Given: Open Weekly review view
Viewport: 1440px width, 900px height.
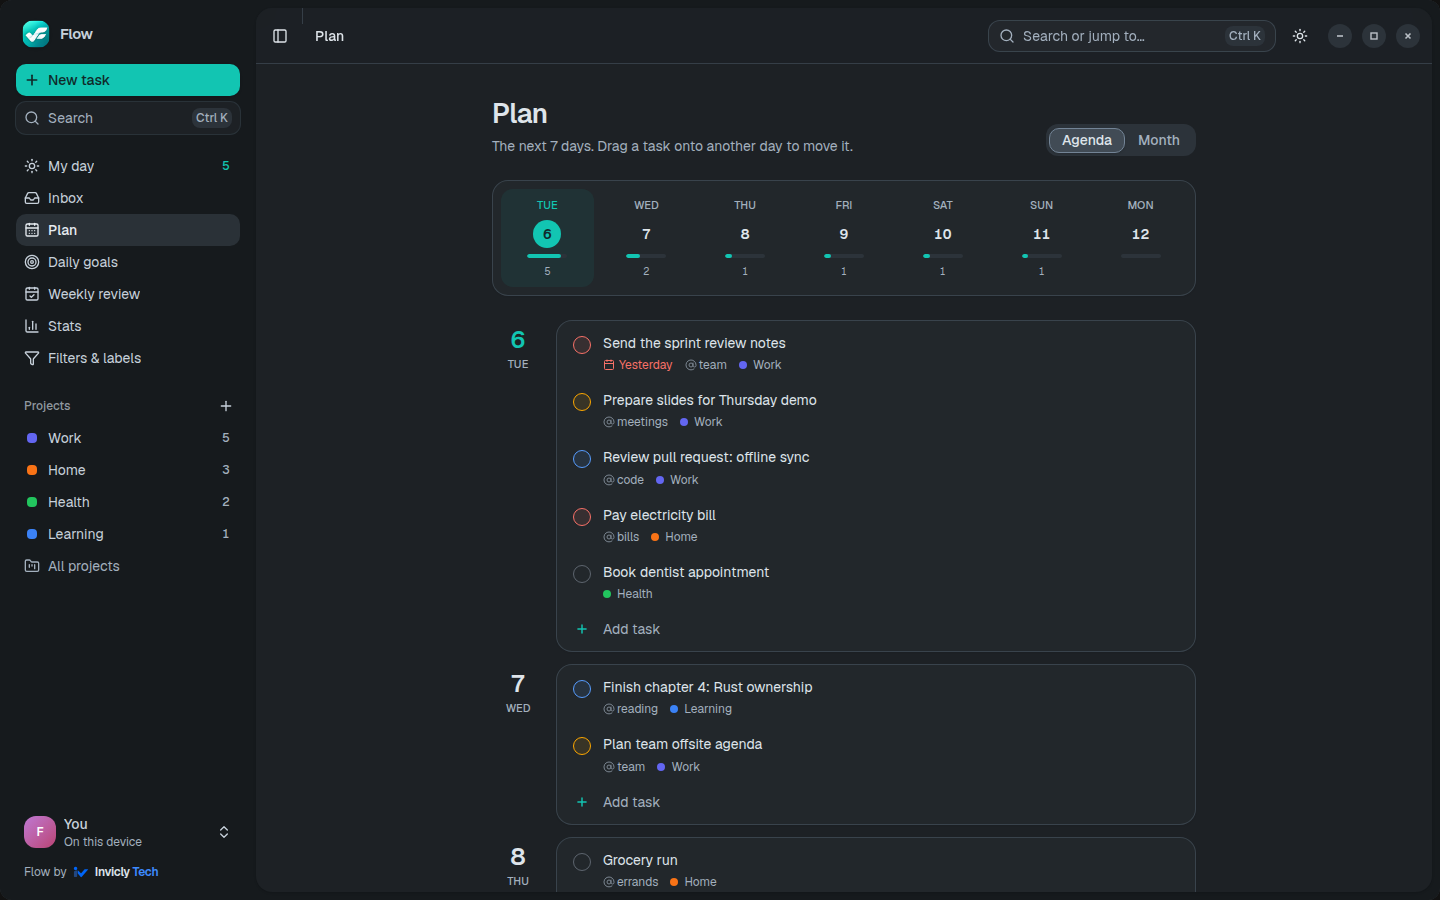Looking at the screenshot, I should [128, 294].
